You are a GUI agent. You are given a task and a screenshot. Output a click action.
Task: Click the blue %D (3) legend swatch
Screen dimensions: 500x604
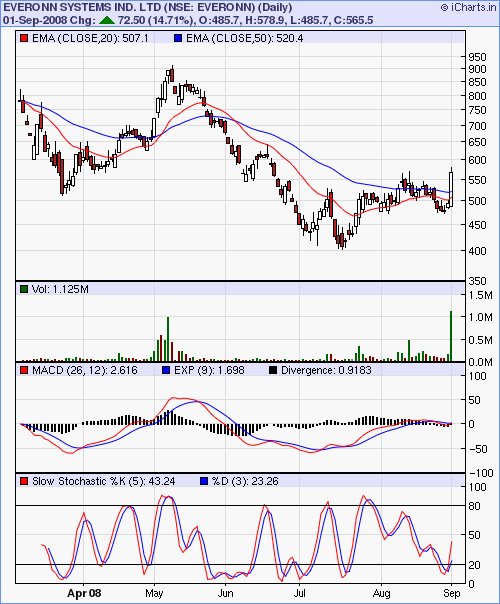(205, 481)
